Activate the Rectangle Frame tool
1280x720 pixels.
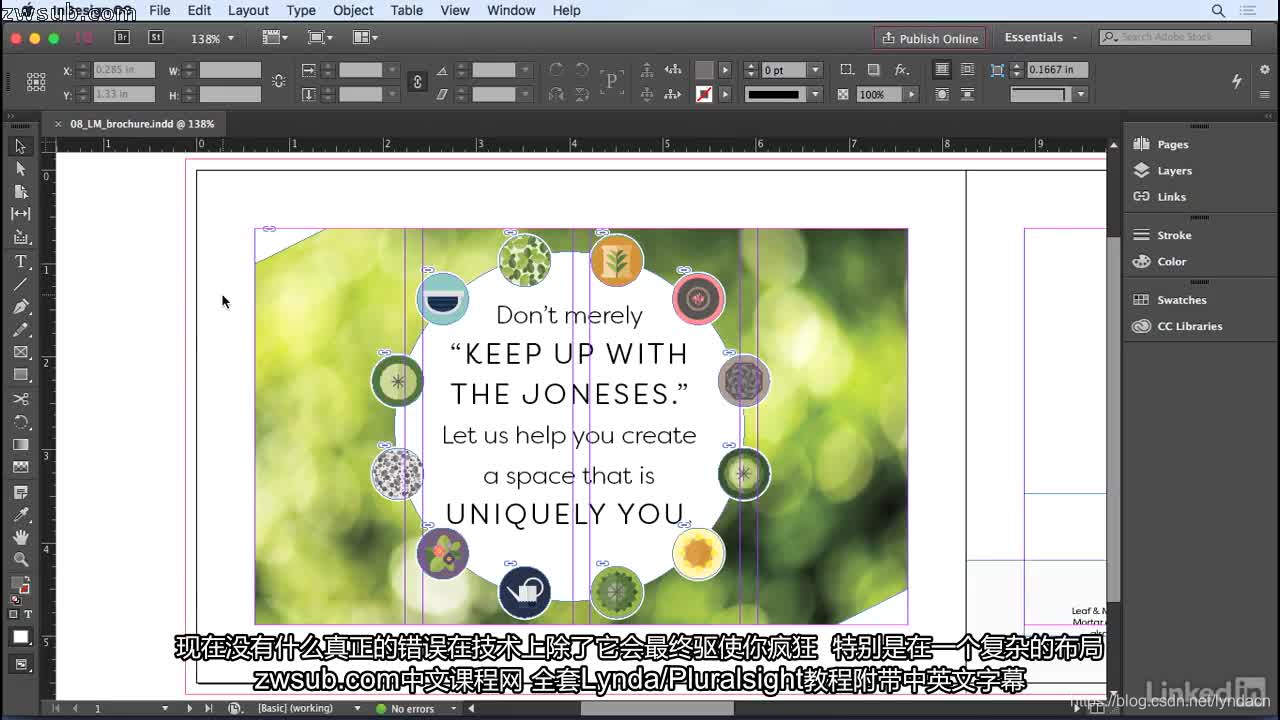[x=21, y=353]
